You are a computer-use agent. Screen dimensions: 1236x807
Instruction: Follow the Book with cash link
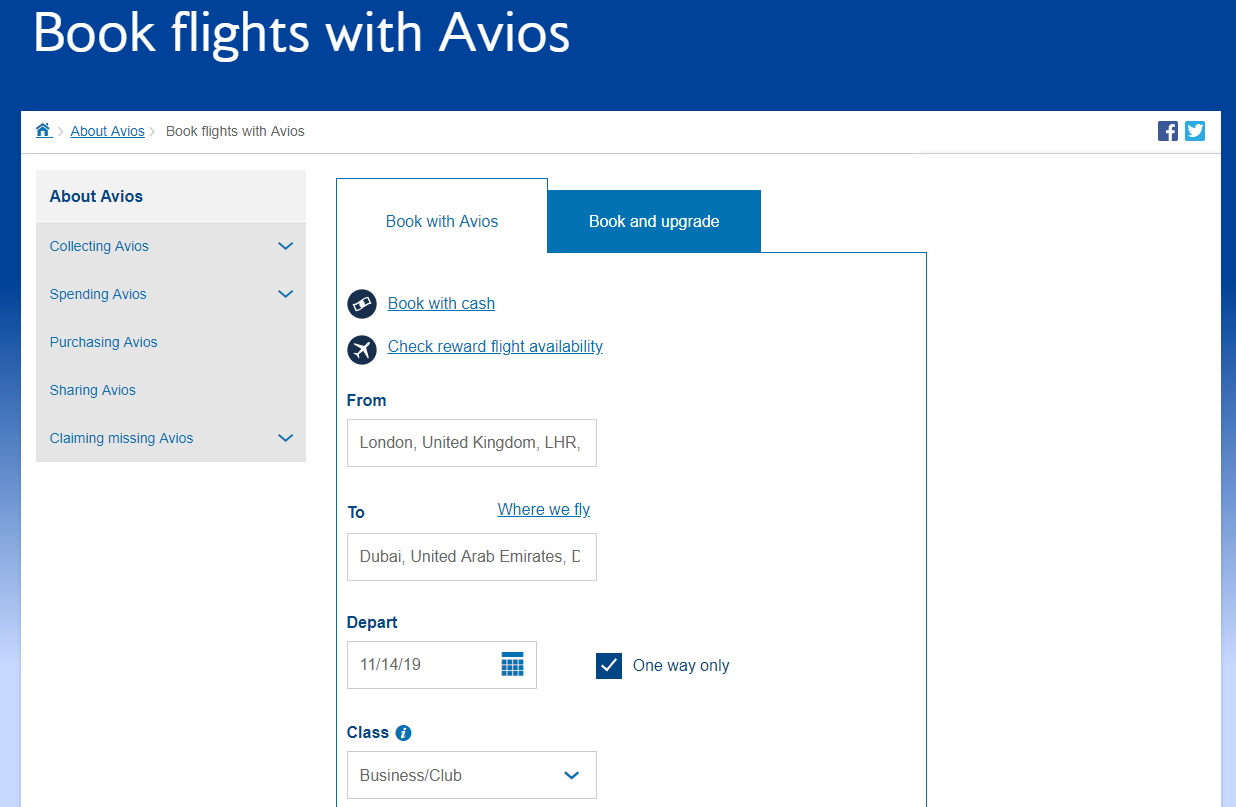[441, 303]
